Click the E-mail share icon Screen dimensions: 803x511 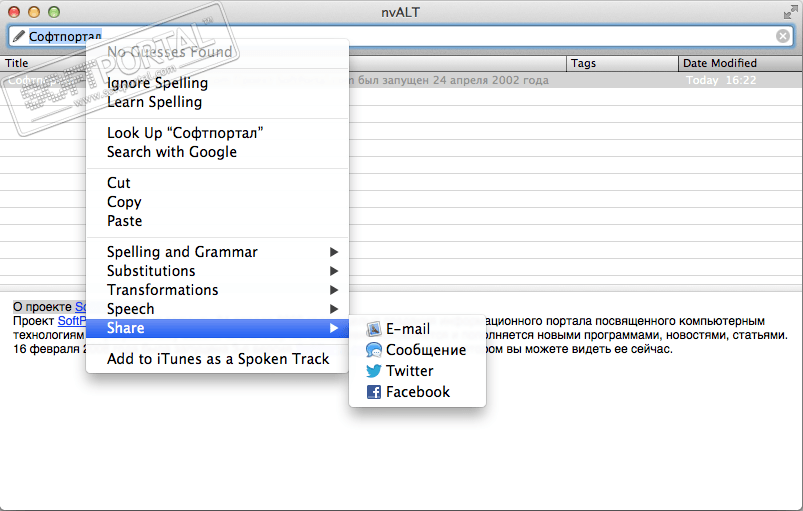coord(374,329)
